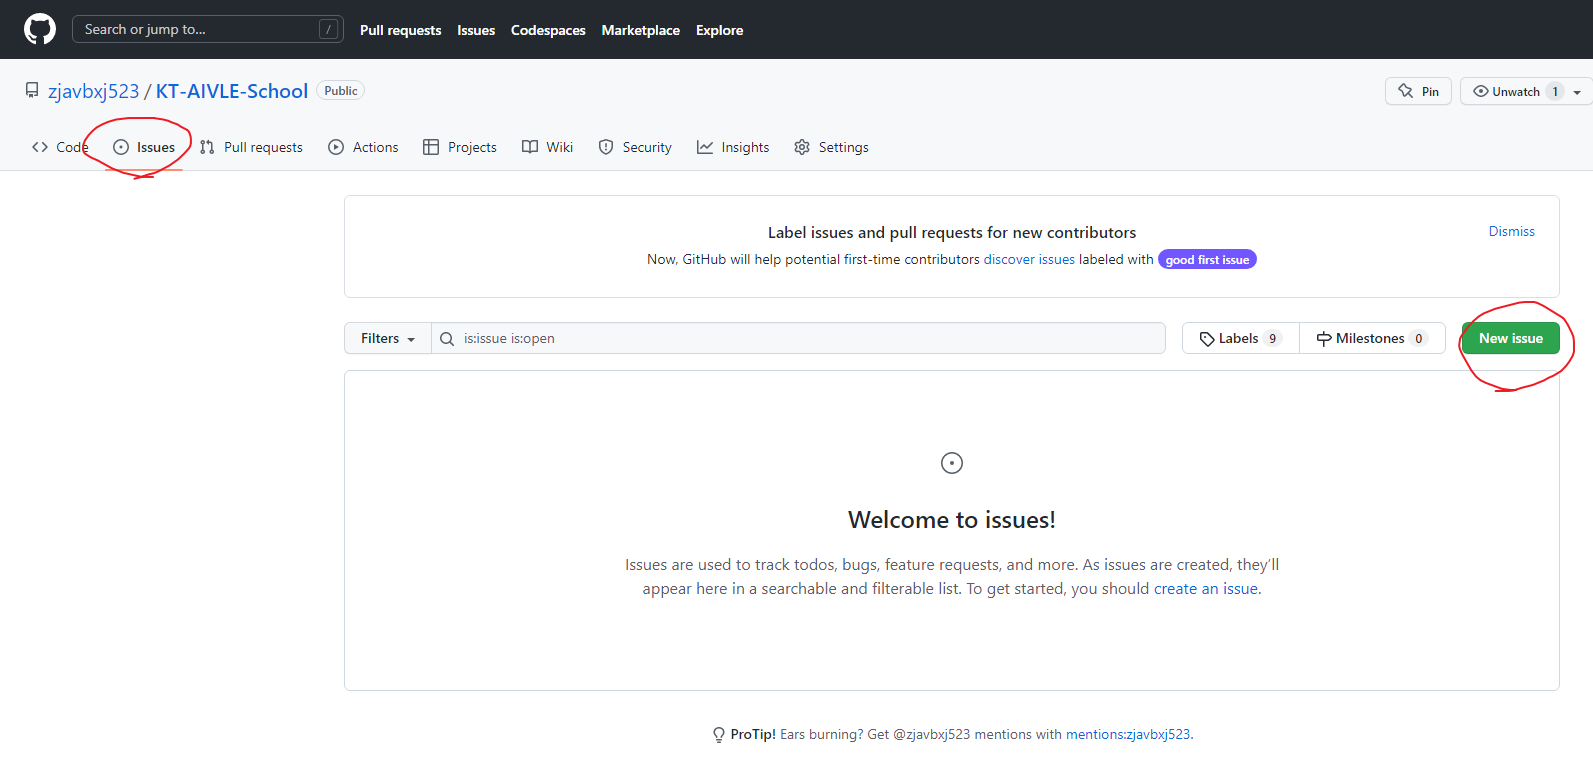Viewport: 1593px width, 761px height.
Task: Focus the Search or jump to field
Action: click(x=208, y=29)
